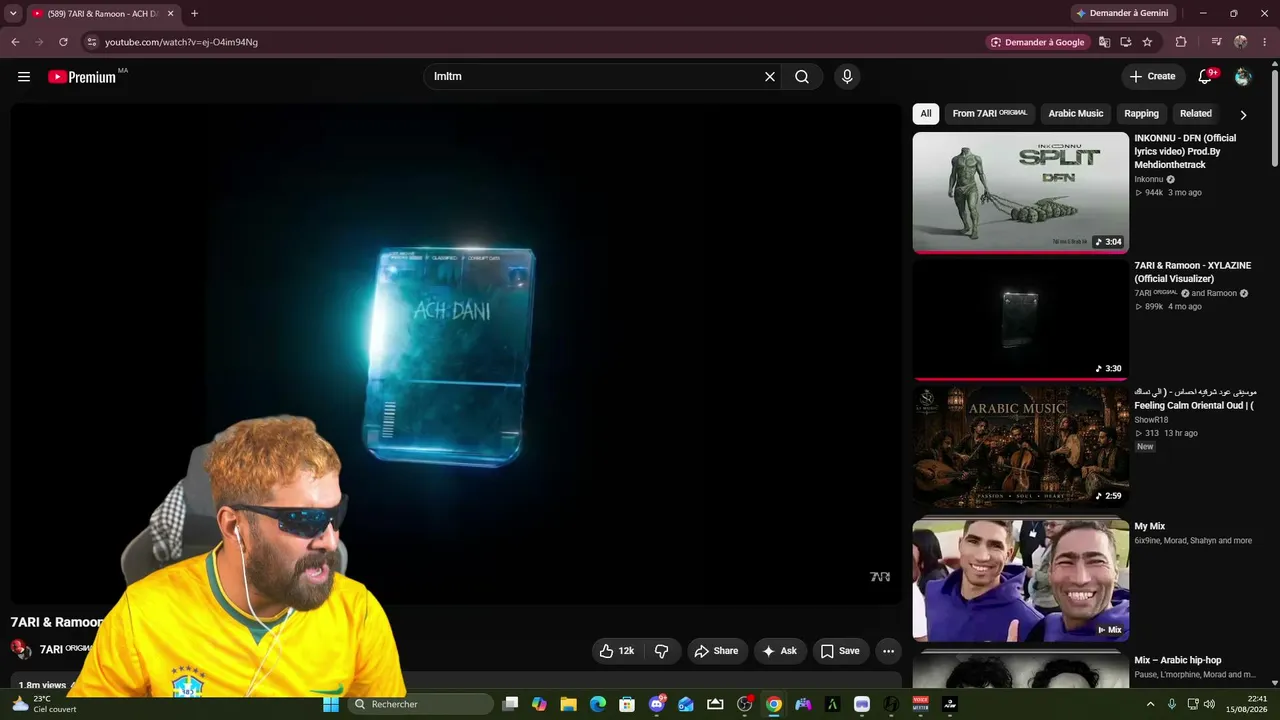
Task: Open the YouTube guide hamburger menu
Action: [24, 76]
